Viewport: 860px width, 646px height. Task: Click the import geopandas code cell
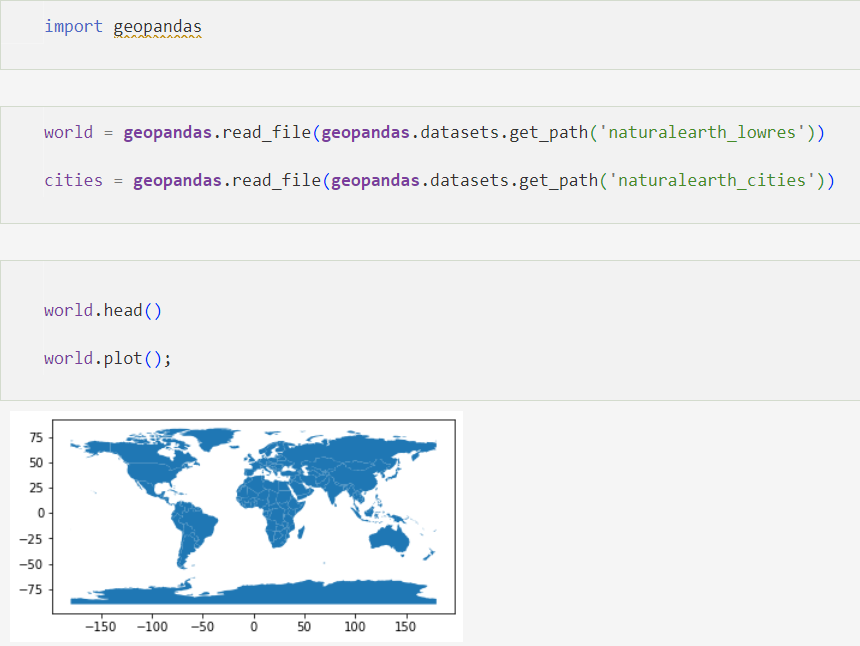(x=123, y=27)
